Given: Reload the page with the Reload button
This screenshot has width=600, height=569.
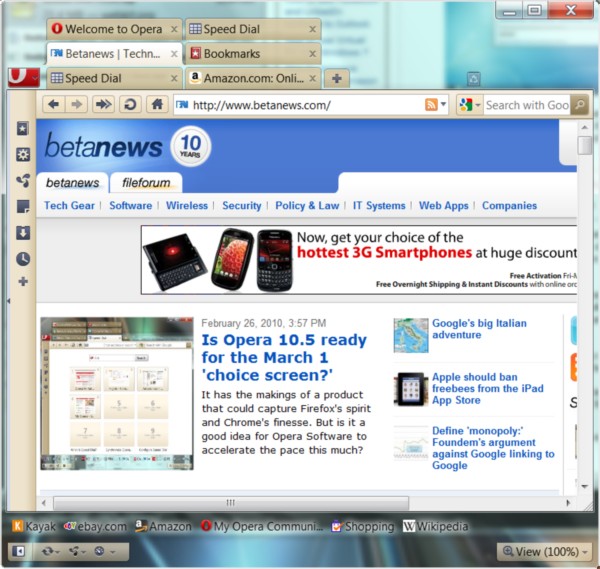Looking at the screenshot, I should coord(130,104).
